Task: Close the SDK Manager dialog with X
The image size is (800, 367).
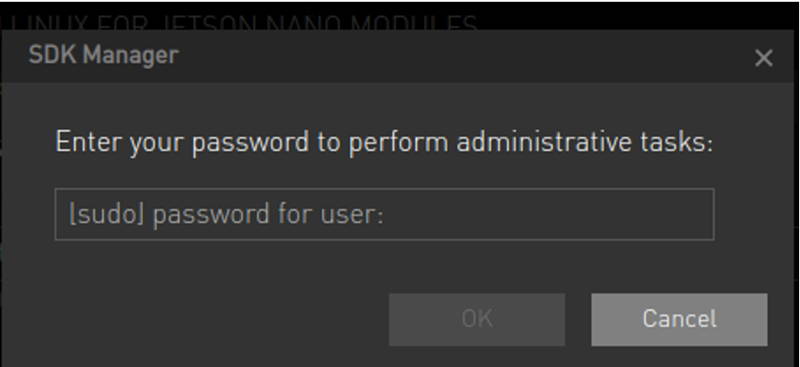Action: 763,58
